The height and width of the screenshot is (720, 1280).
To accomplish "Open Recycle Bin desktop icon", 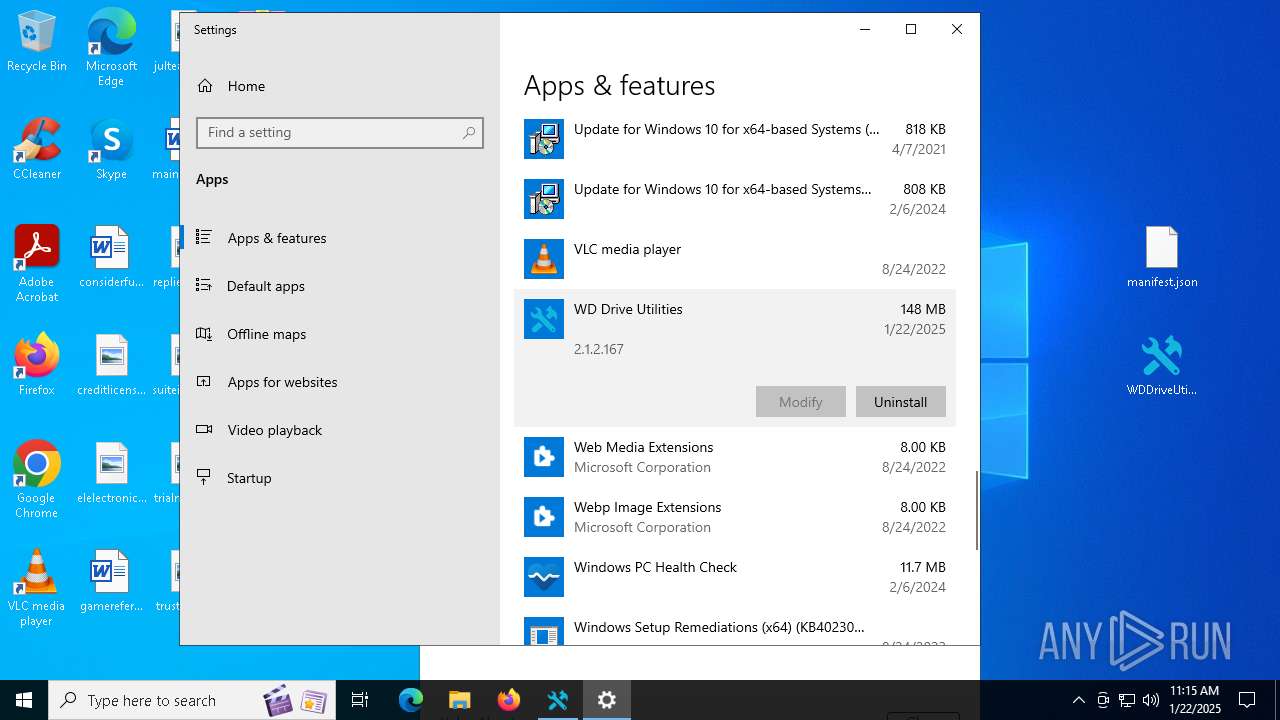I will point(37,43).
